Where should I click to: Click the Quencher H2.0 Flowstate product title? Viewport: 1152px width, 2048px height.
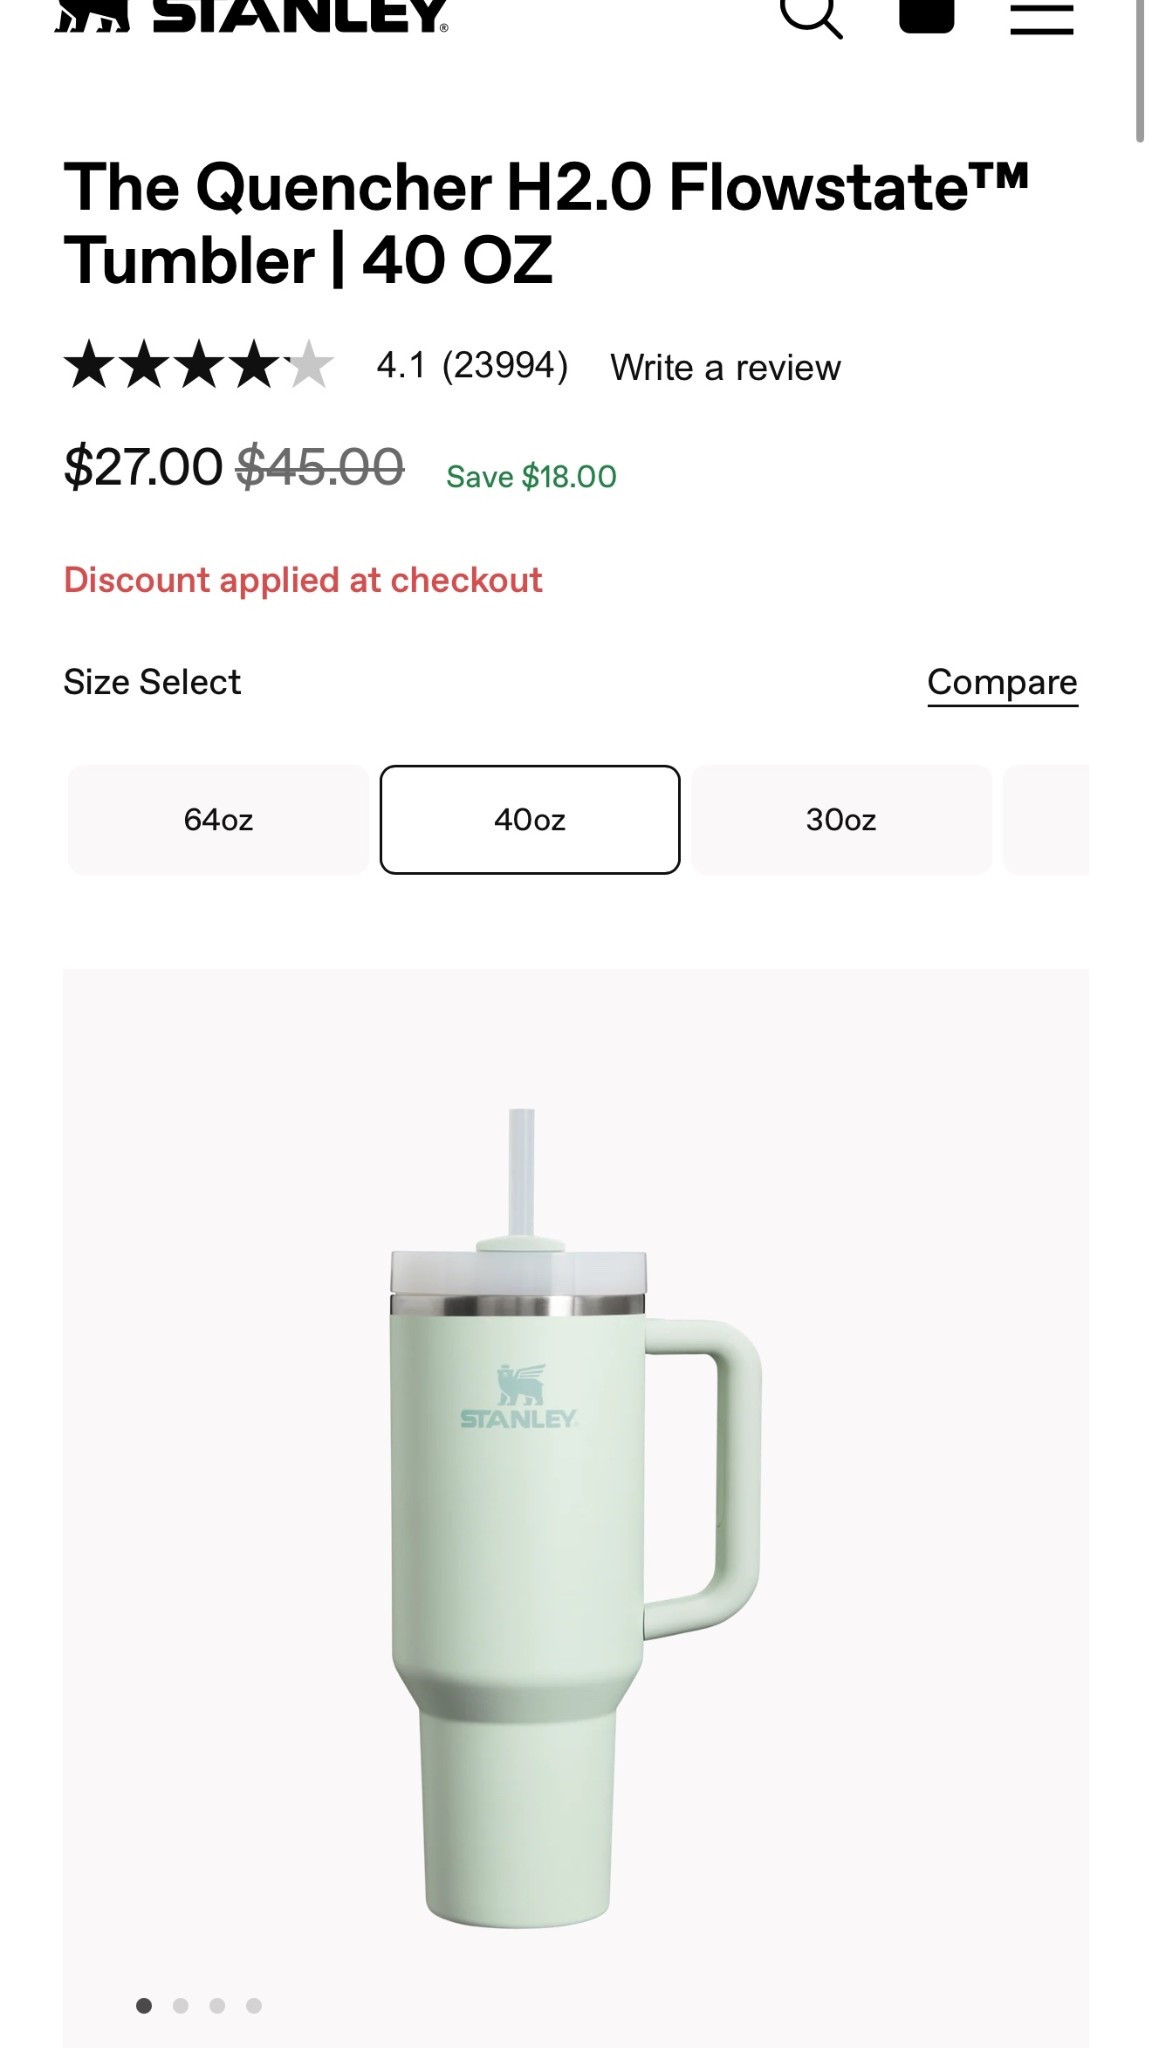(545, 223)
